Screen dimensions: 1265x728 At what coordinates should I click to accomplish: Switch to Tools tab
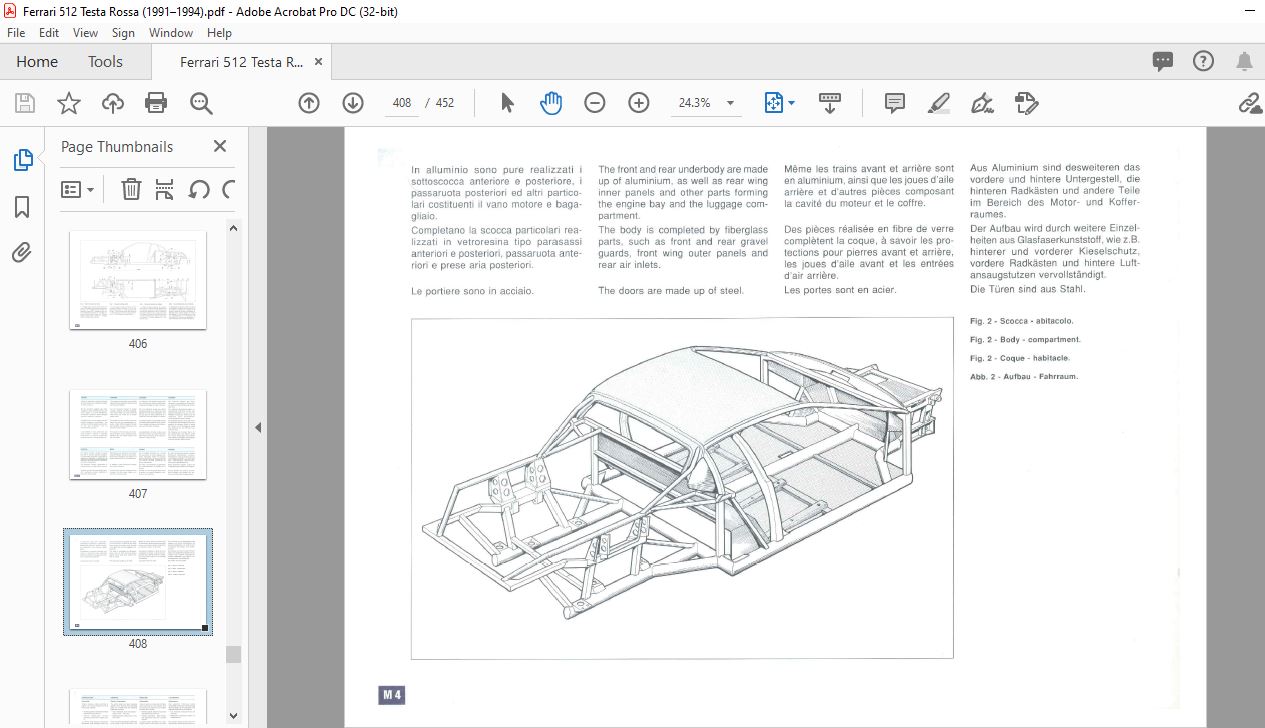105,62
